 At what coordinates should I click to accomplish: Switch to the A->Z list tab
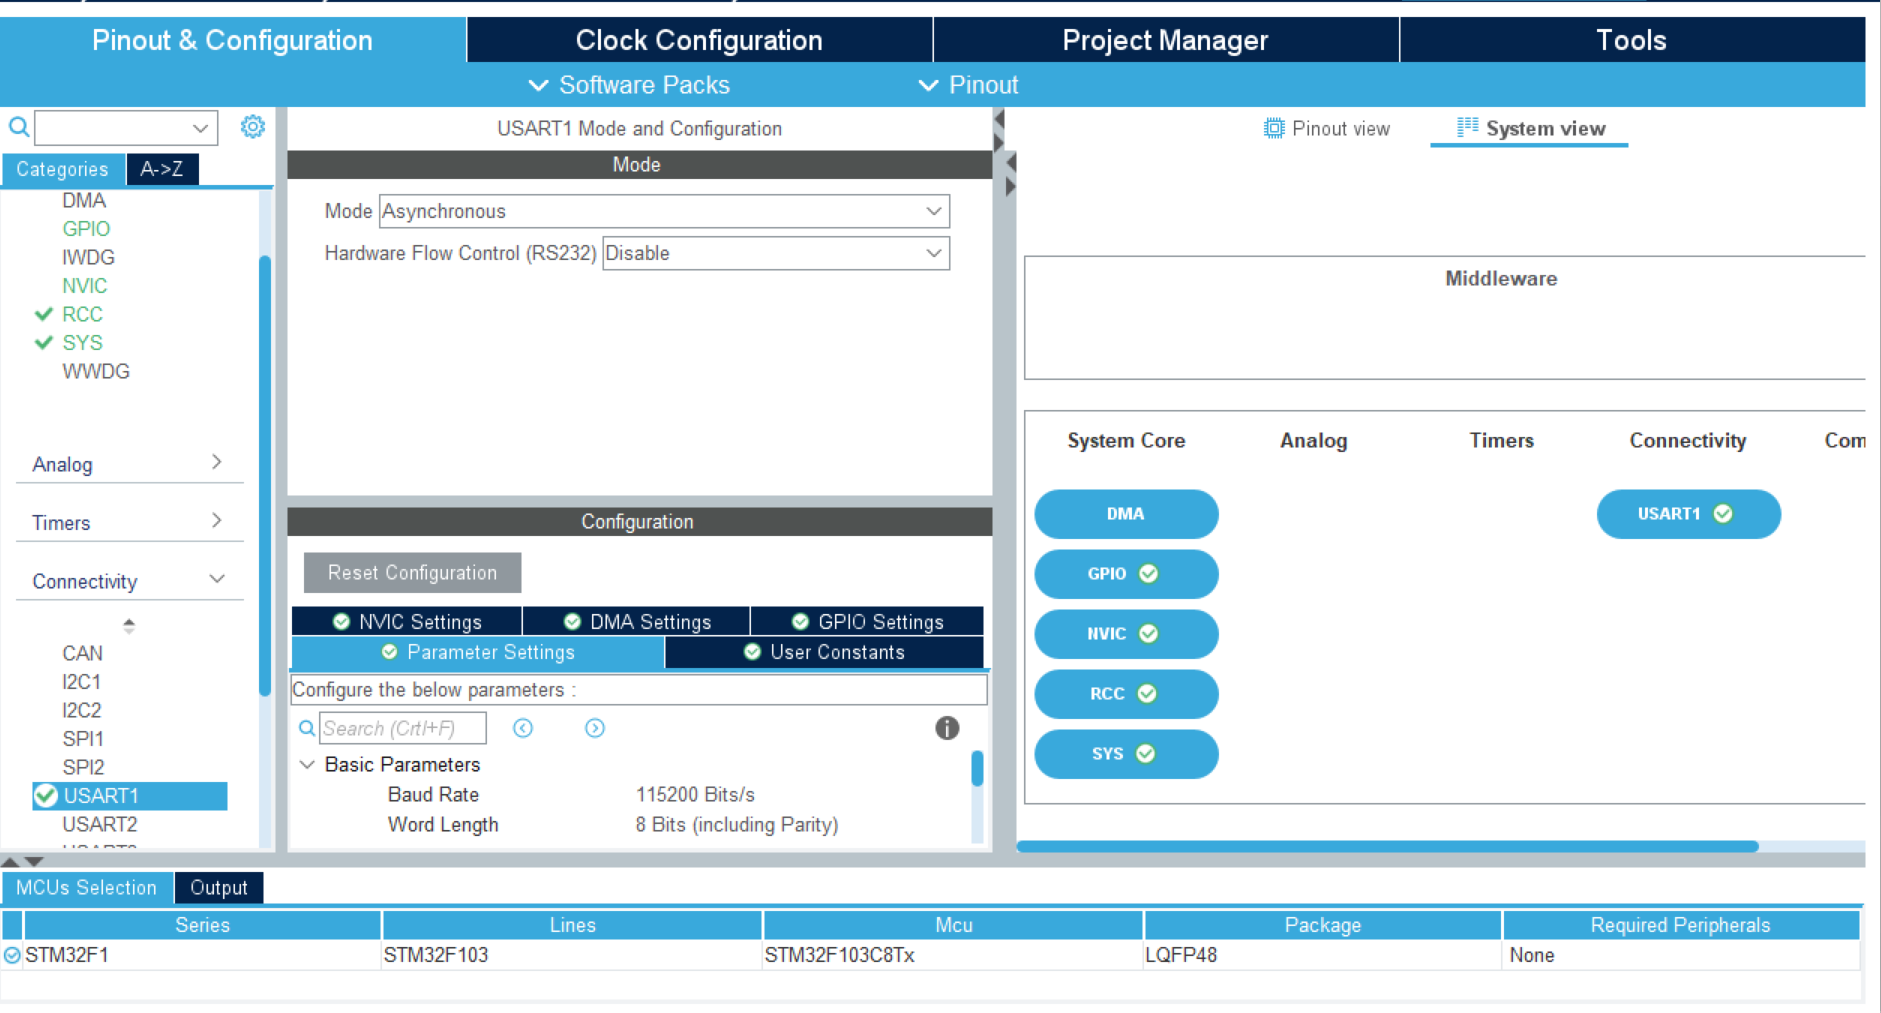(x=162, y=169)
